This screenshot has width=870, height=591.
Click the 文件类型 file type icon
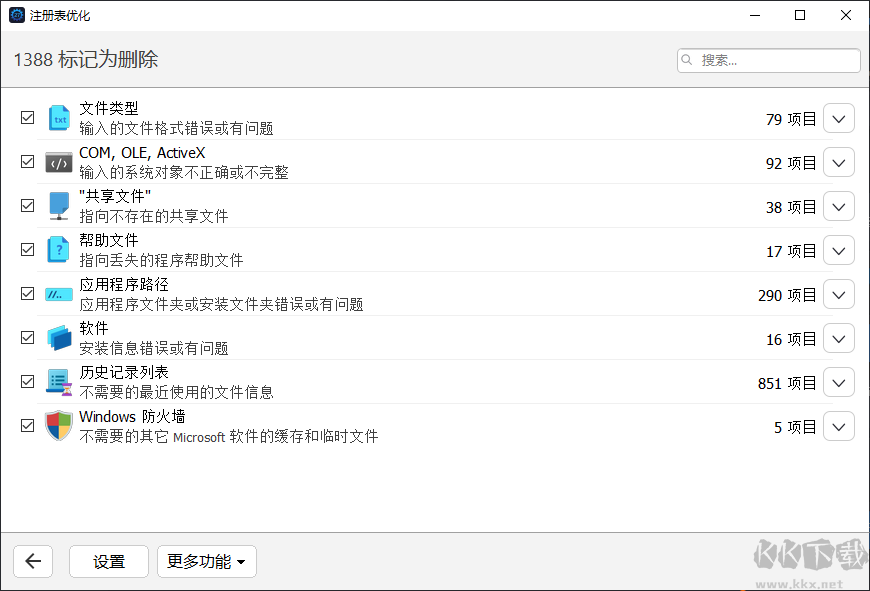59,117
